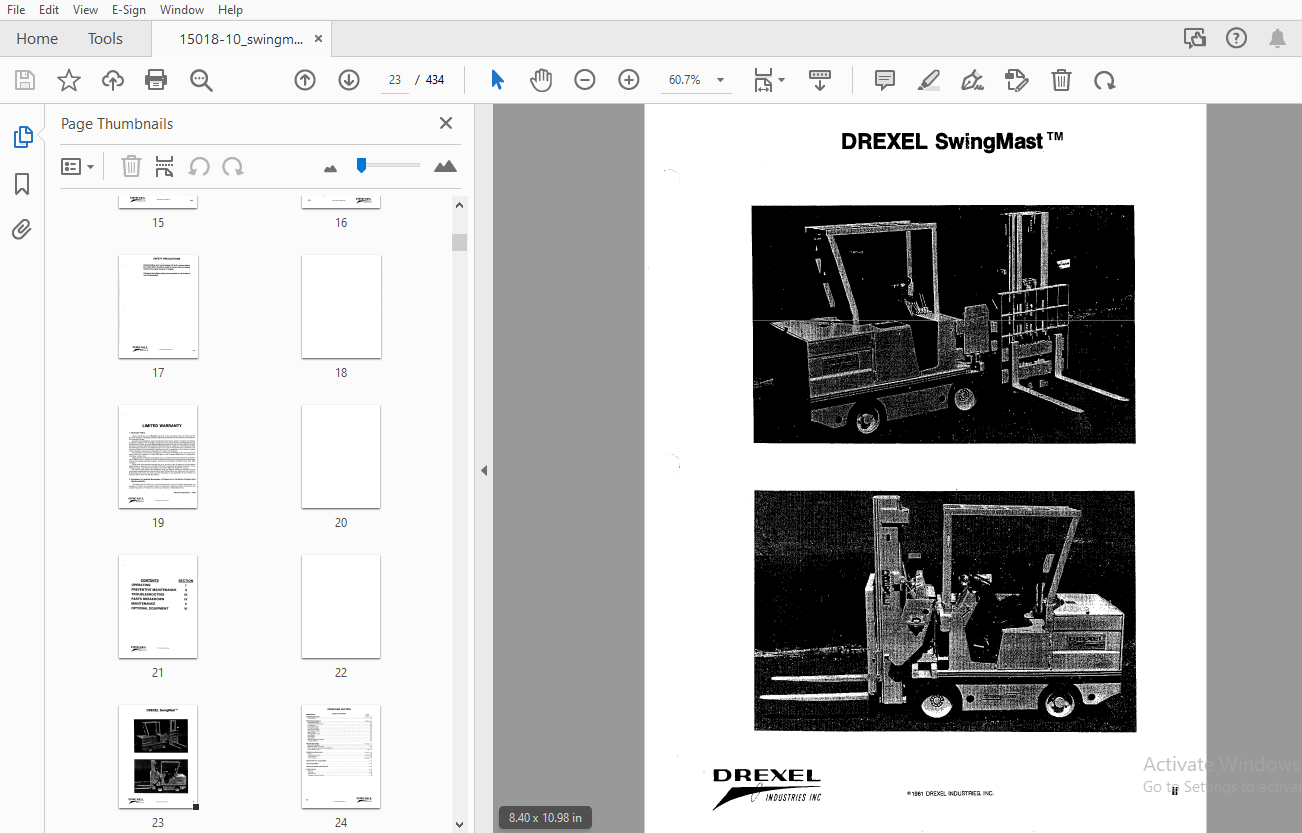1302x833 pixels.
Task: Open the Help menu
Action: [230, 10]
